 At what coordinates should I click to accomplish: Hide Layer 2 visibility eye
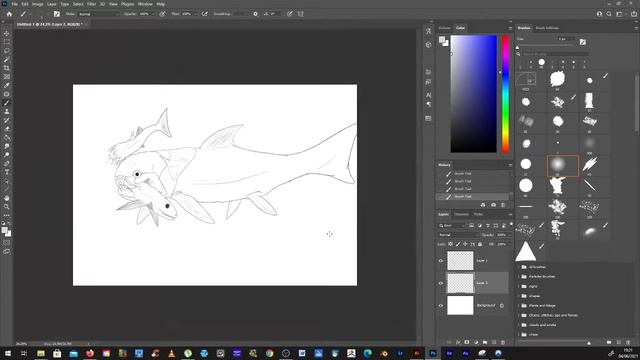pyautogui.click(x=441, y=283)
